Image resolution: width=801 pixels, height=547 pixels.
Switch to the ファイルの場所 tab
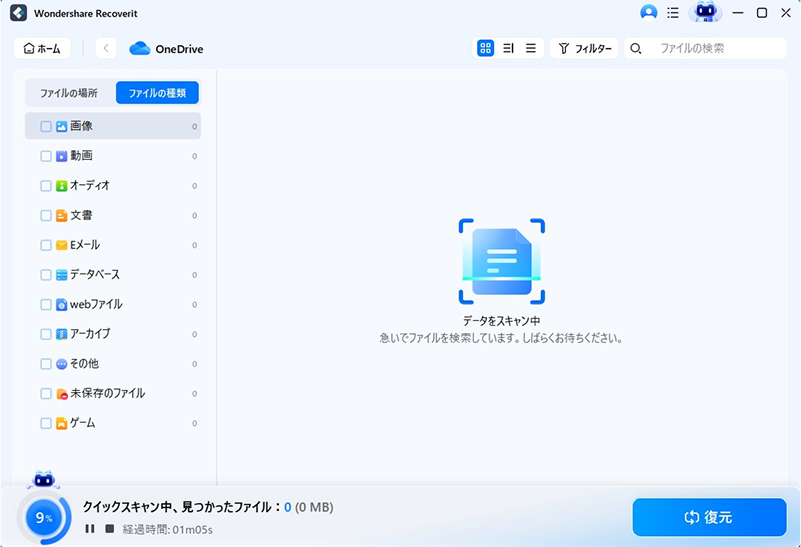69,93
